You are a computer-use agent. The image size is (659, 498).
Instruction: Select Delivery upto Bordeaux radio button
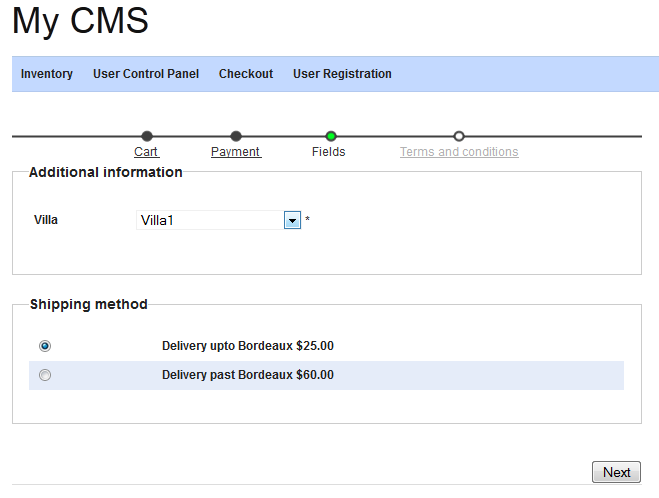[x=45, y=346]
